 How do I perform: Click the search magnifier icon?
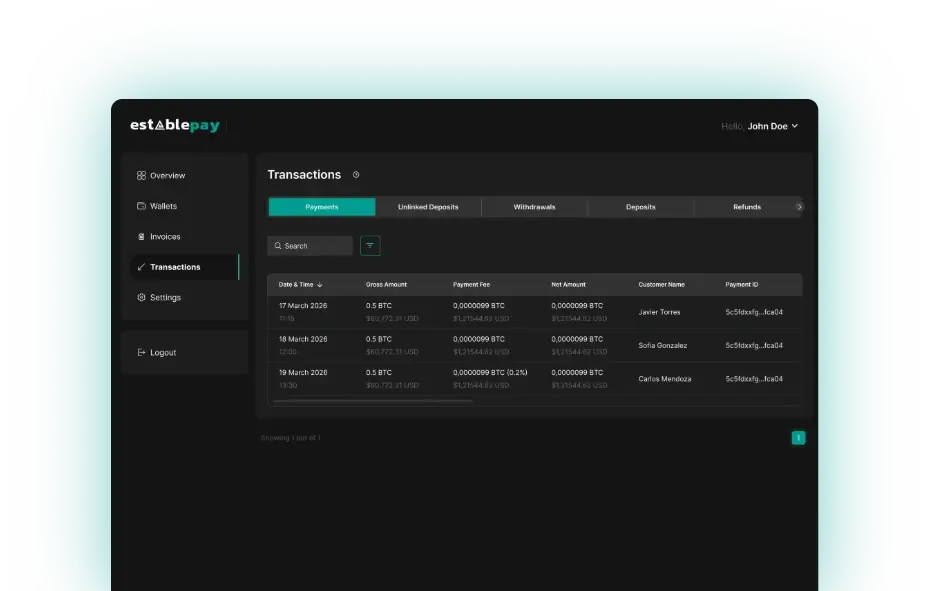click(x=278, y=246)
